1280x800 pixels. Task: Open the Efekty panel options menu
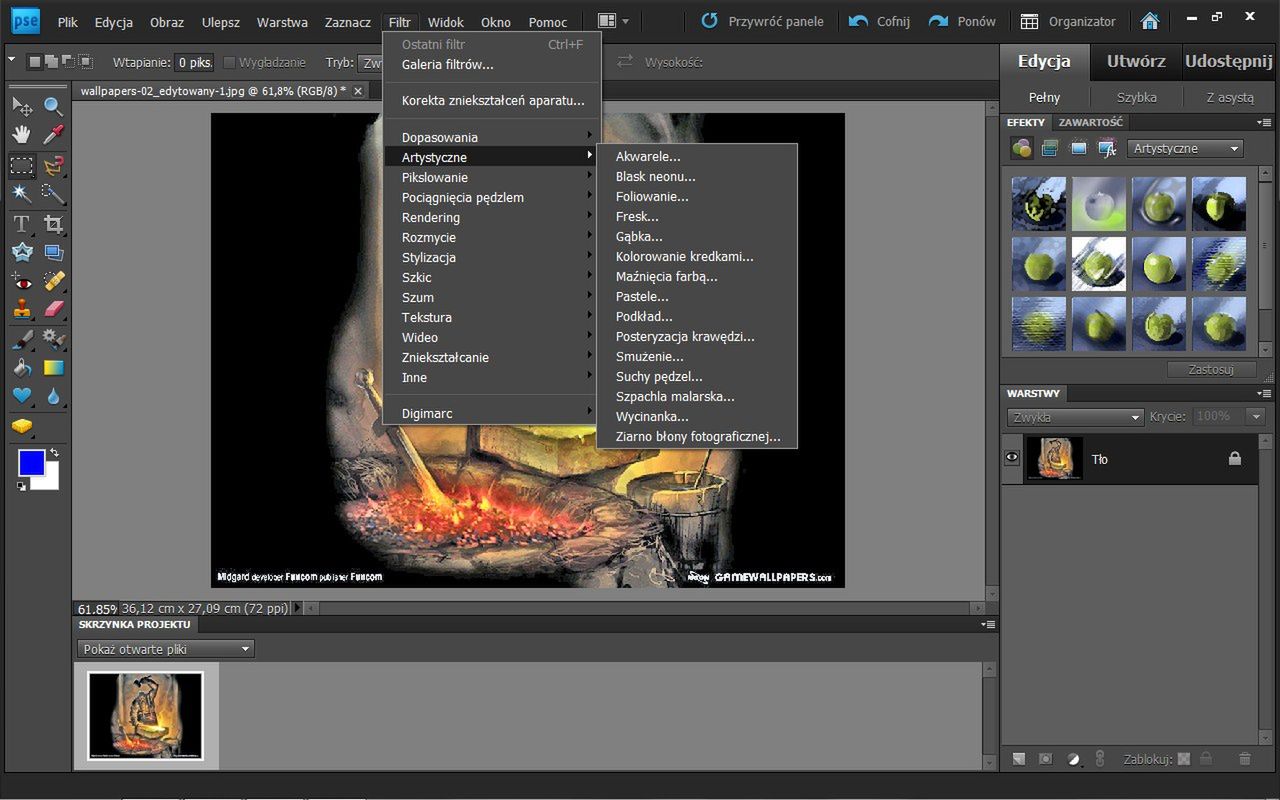click(1265, 123)
